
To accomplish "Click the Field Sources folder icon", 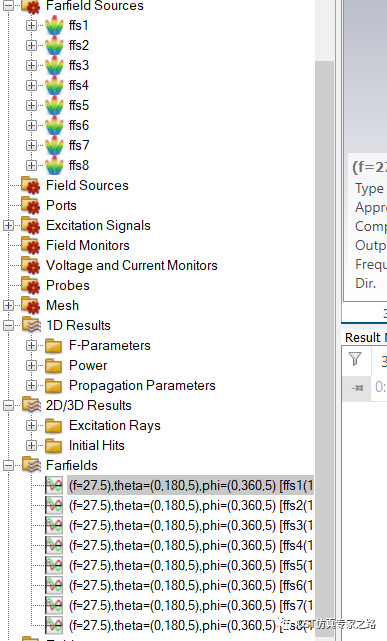I will click(31, 186).
